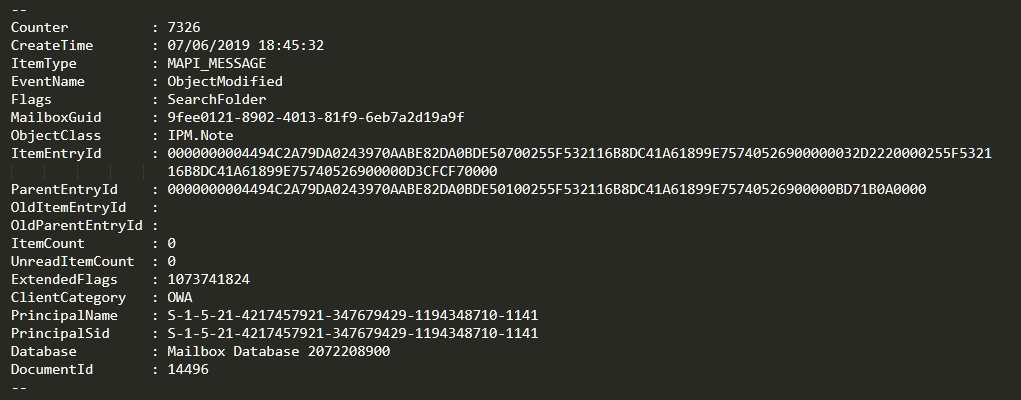Click the PrincipalName SID value
This screenshot has height=400, width=1021.
(x=353, y=315)
